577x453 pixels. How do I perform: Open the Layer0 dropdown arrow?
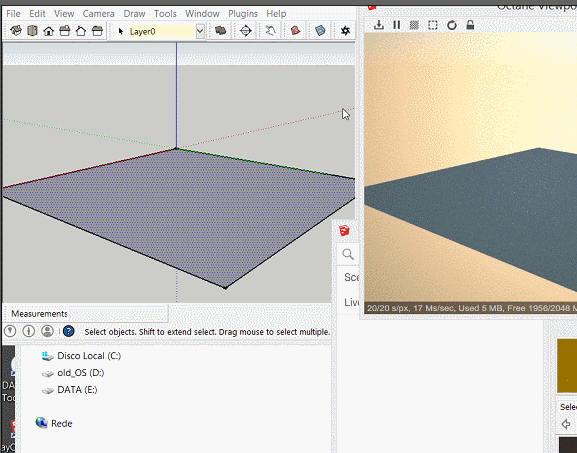pos(200,31)
